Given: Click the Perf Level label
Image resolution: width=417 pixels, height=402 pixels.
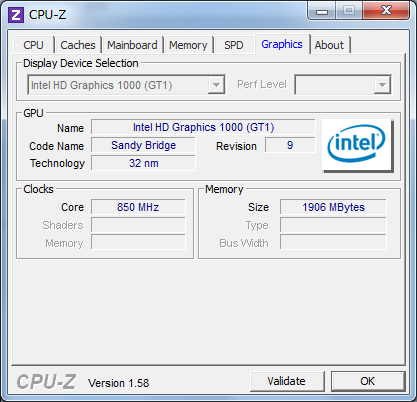Looking at the screenshot, I should [x=262, y=84].
